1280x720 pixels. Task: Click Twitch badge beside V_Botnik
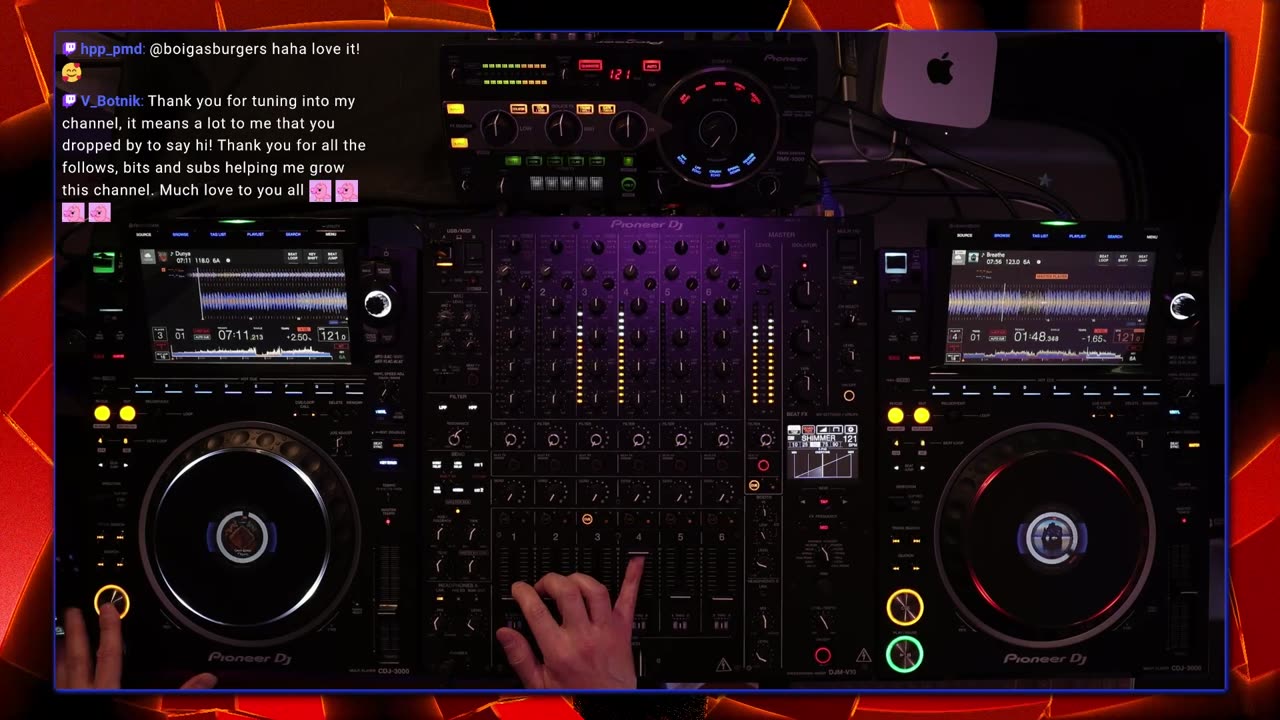tap(70, 101)
